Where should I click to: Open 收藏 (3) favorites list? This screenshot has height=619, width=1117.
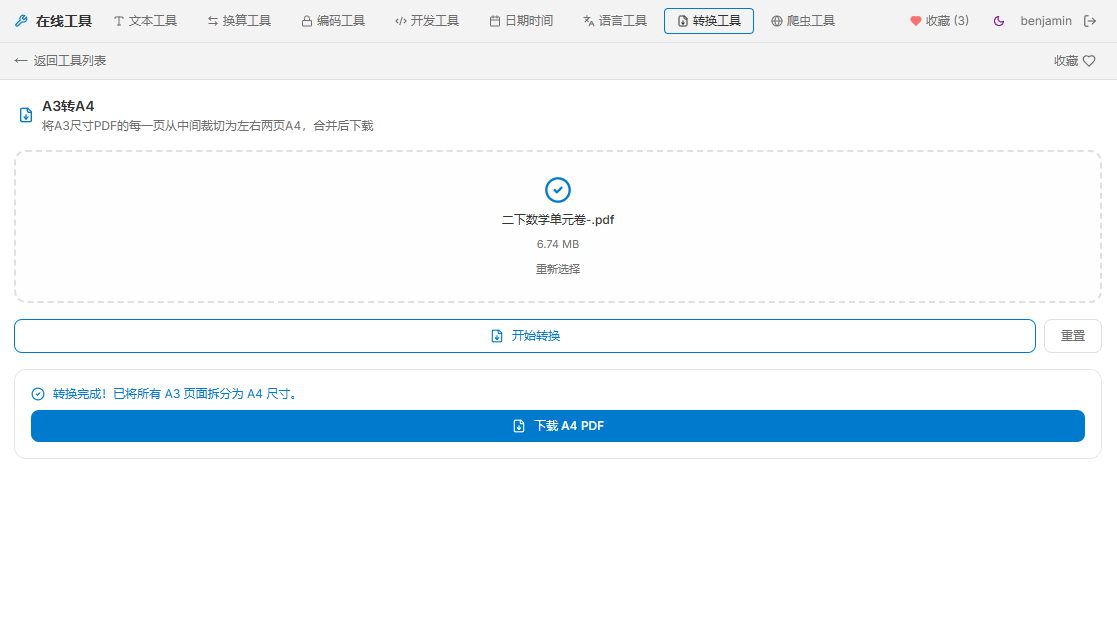coord(940,21)
